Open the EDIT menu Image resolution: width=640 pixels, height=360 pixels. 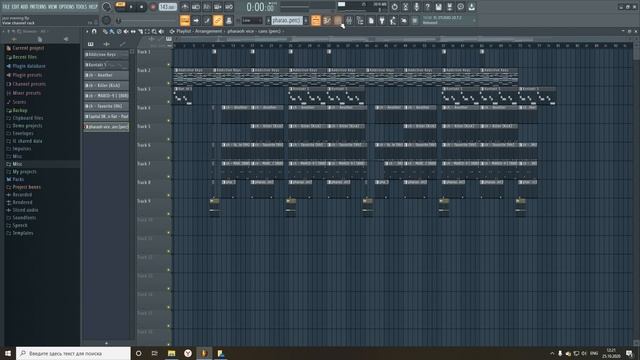coord(16,7)
